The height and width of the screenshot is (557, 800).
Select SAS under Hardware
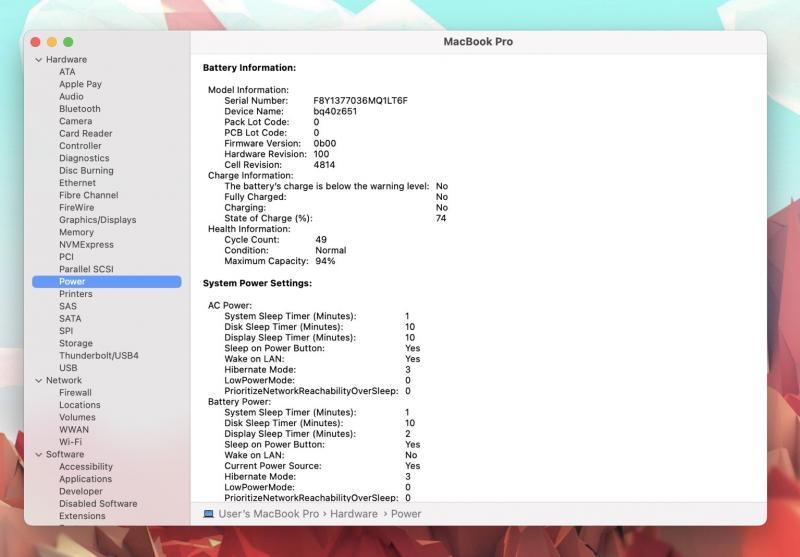pyautogui.click(x=68, y=307)
